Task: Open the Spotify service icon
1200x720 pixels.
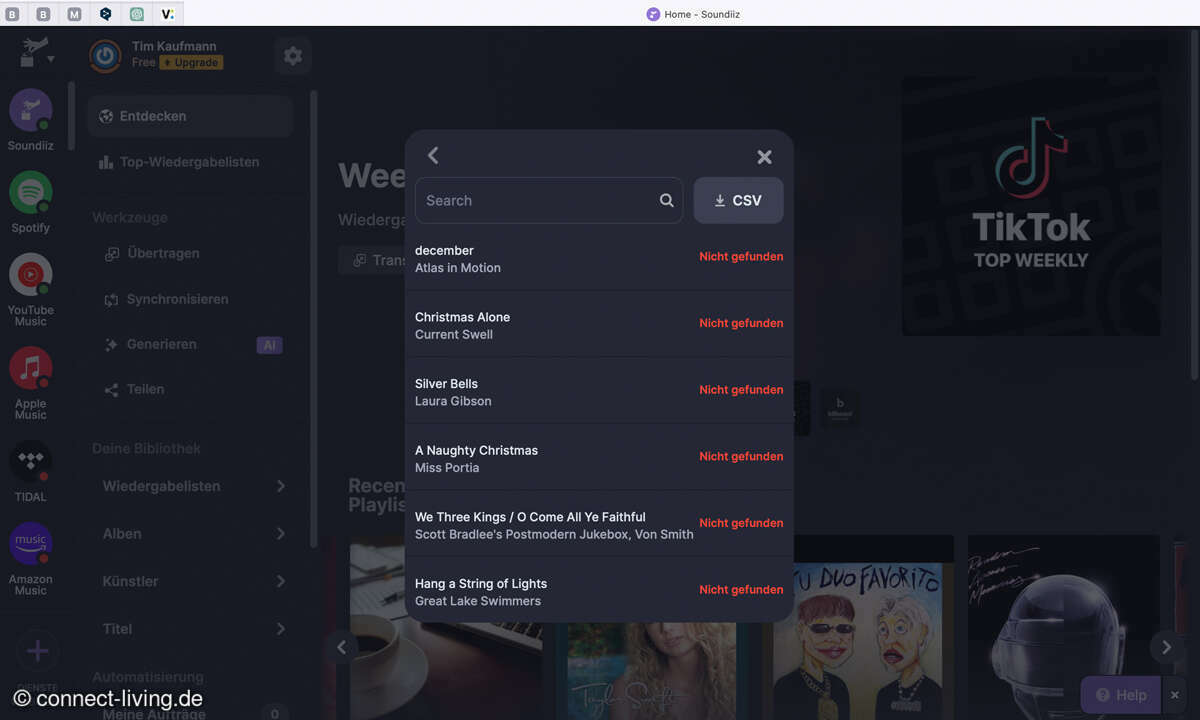Action: coord(31,192)
